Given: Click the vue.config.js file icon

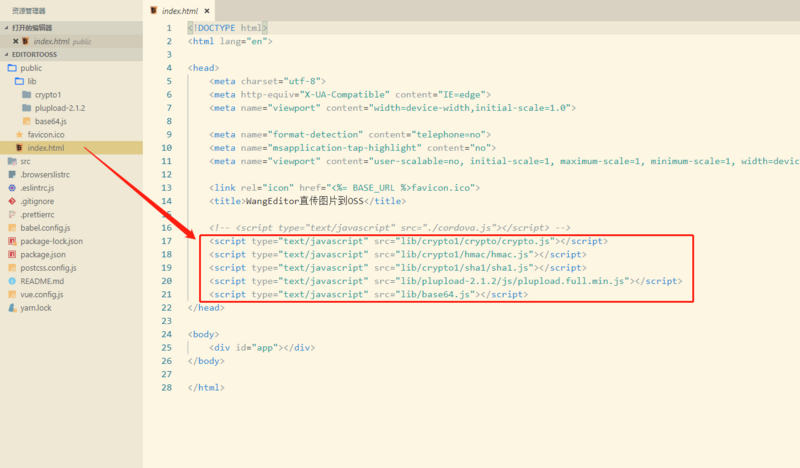Looking at the screenshot, I should 12,294.
